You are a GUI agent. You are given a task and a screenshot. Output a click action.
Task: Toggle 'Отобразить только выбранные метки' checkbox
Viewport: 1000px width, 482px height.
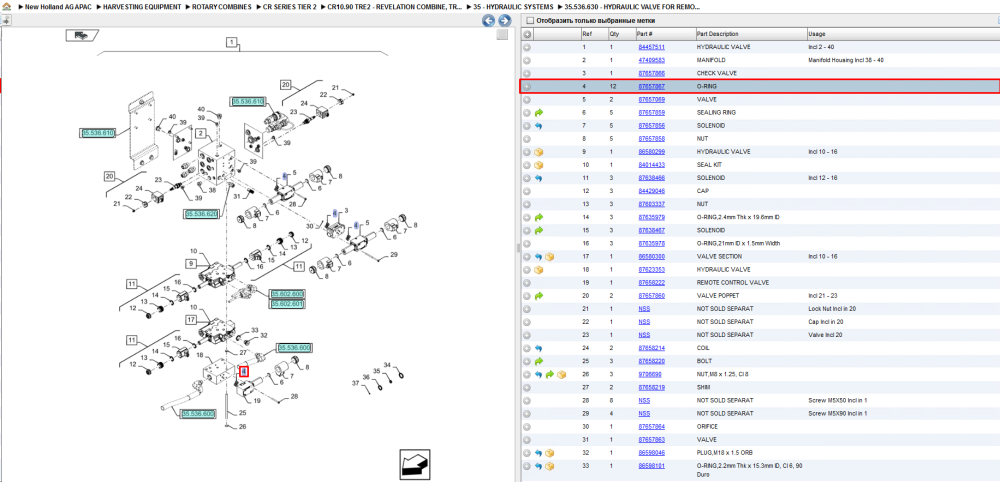(x=529, y=20)
